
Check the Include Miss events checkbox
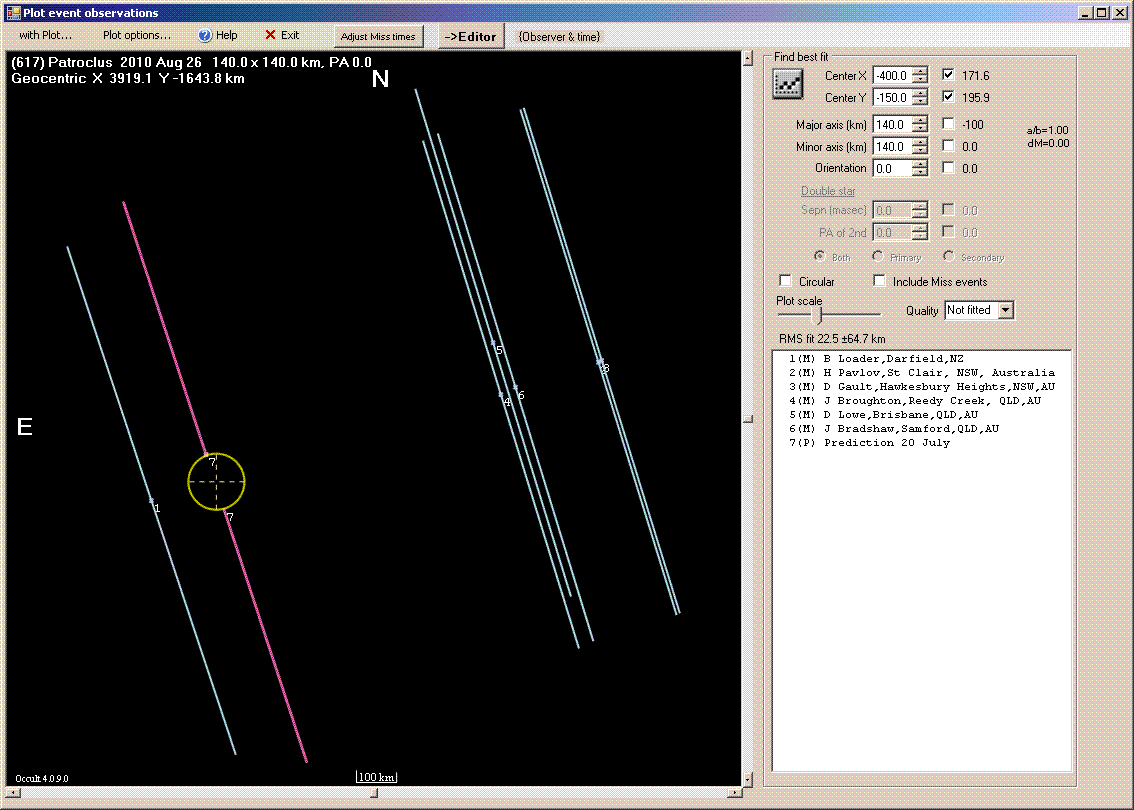pos(879,281)
